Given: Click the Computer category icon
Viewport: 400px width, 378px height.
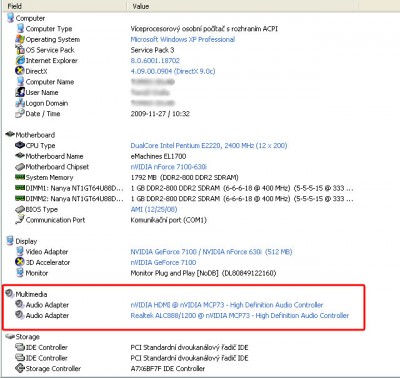Looking at the screenshot, I should click(x=10, y=18).
